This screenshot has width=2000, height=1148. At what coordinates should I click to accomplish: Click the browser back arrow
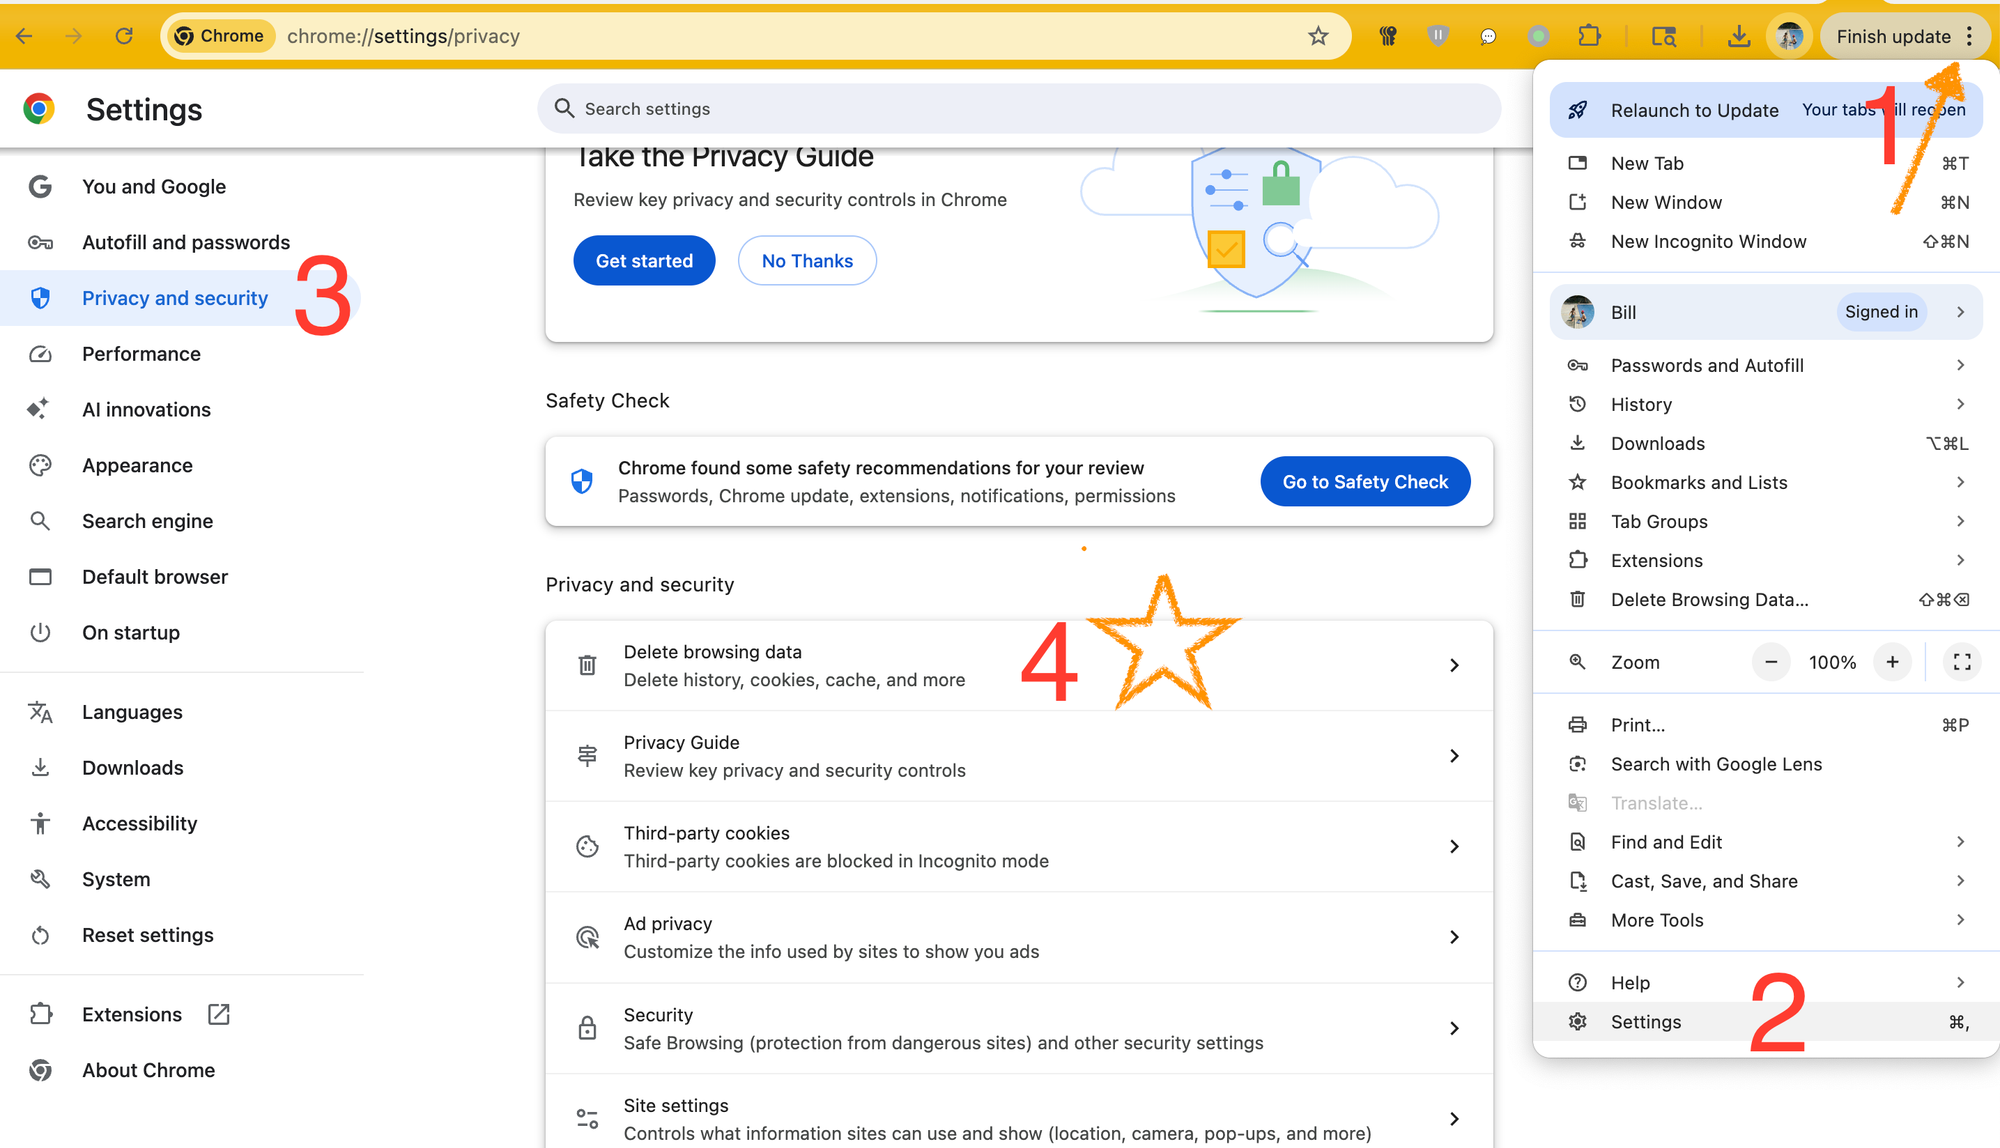[x=24, y=36]
